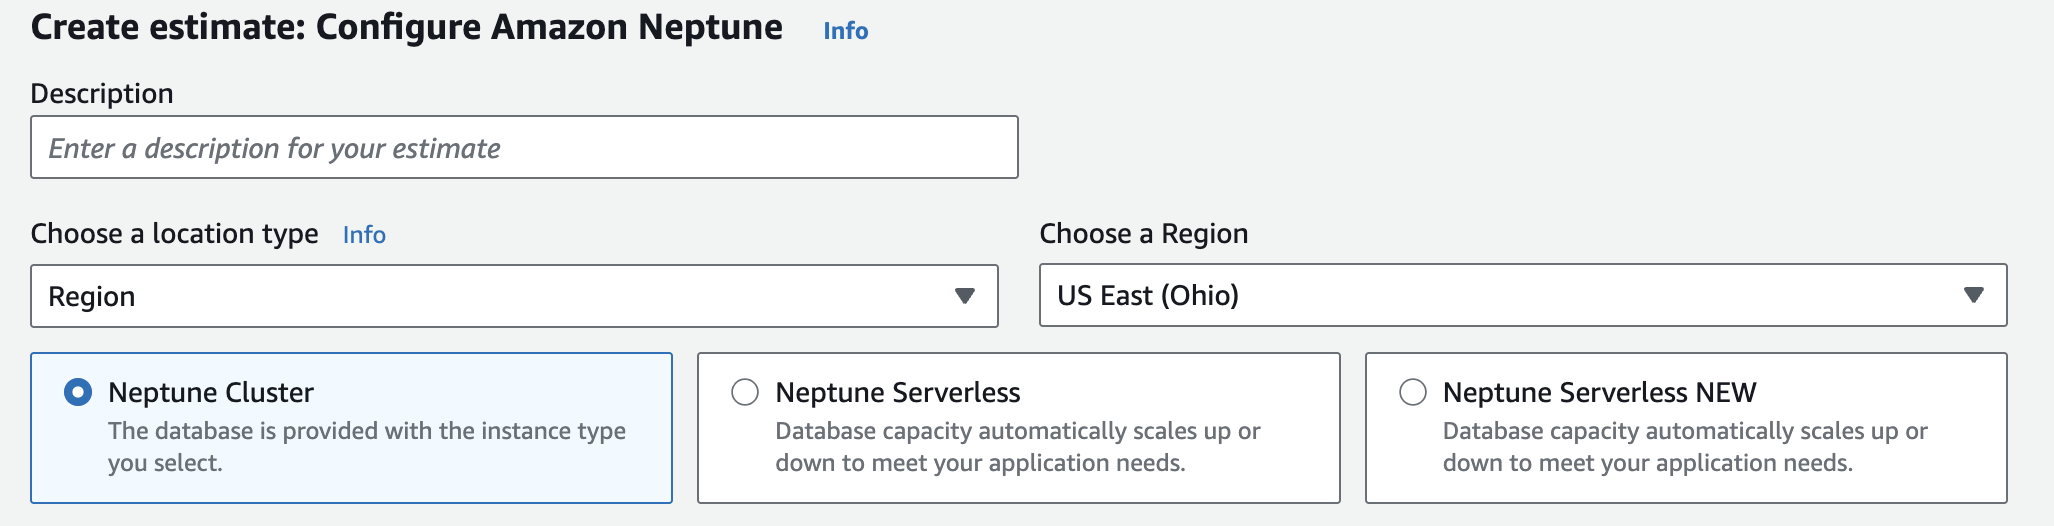
Task: Click the Description text input field
Action: (524, 148)
